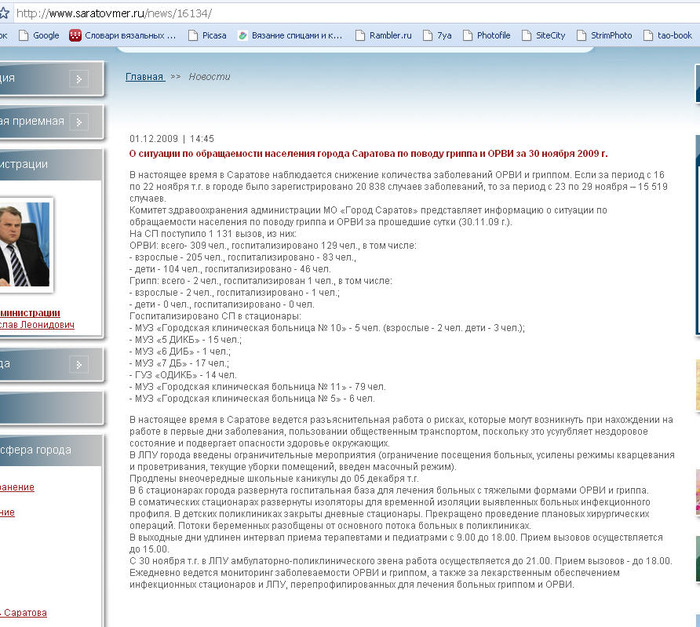700x627 pixels.
Task: Click the line 'ГУЗ «ОДИКБ» - 14 чел.'
Action: (x=183, y=375)
